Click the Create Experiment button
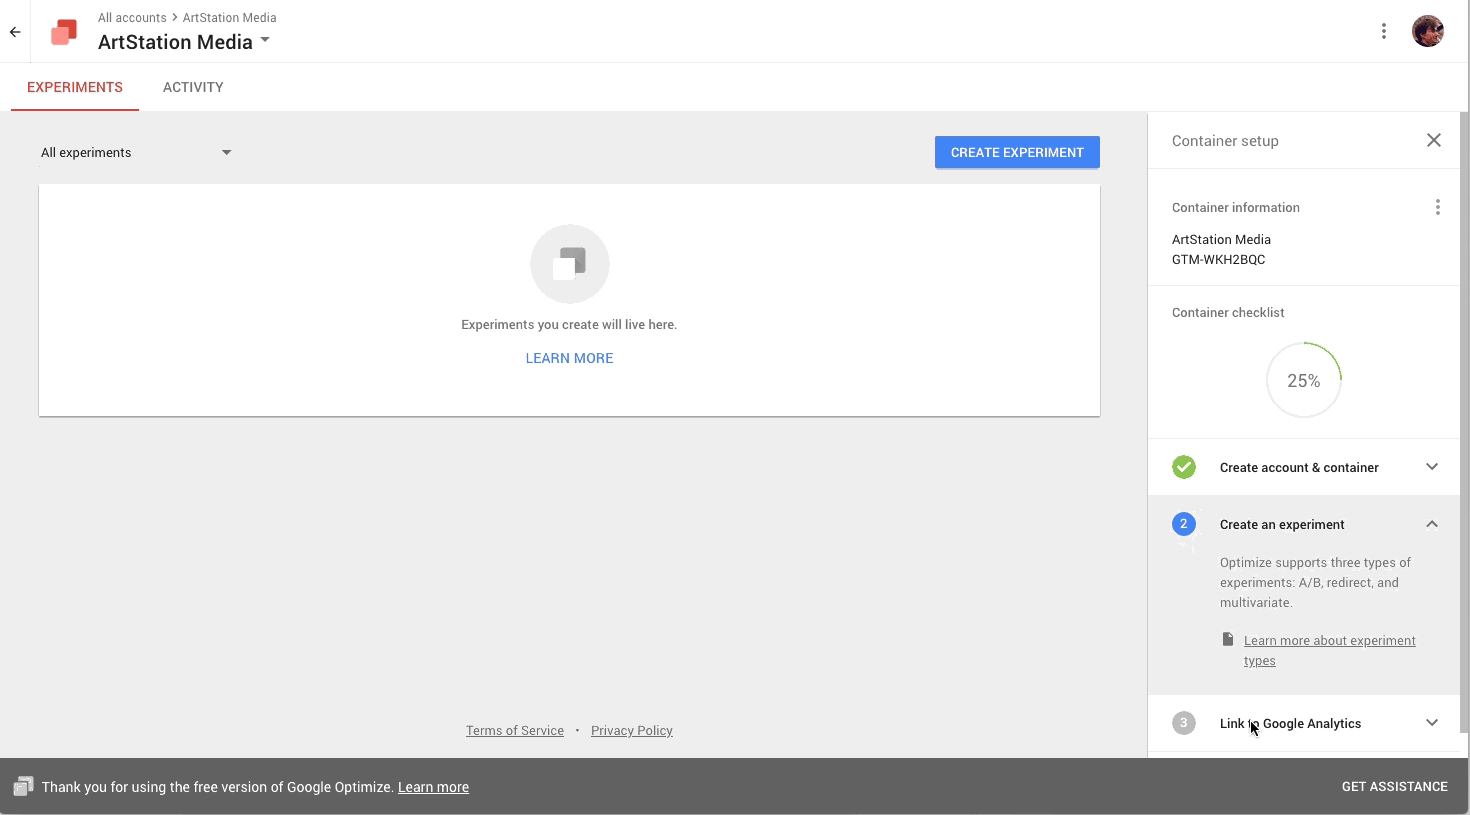1470x815 pixels. (x=1017, y=152)
